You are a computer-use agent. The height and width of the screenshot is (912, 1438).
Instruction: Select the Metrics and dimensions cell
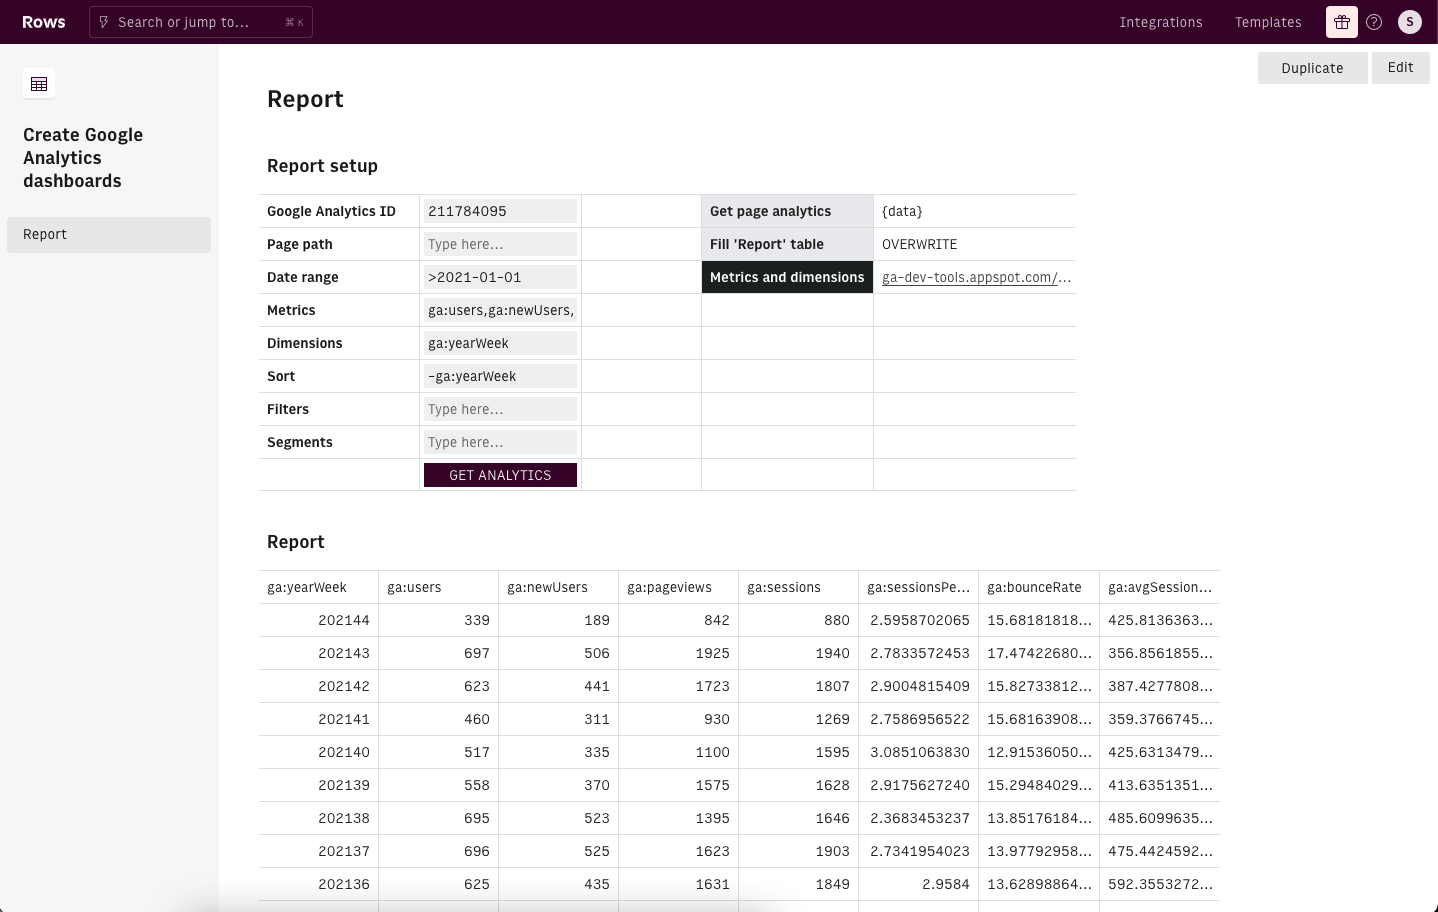787,277
